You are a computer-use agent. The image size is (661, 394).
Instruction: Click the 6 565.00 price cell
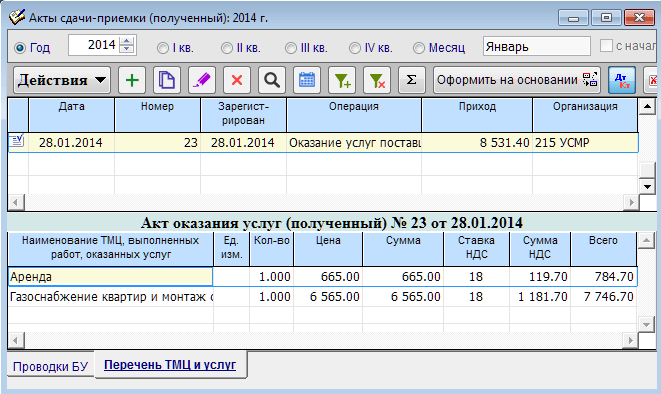[328, 297]
